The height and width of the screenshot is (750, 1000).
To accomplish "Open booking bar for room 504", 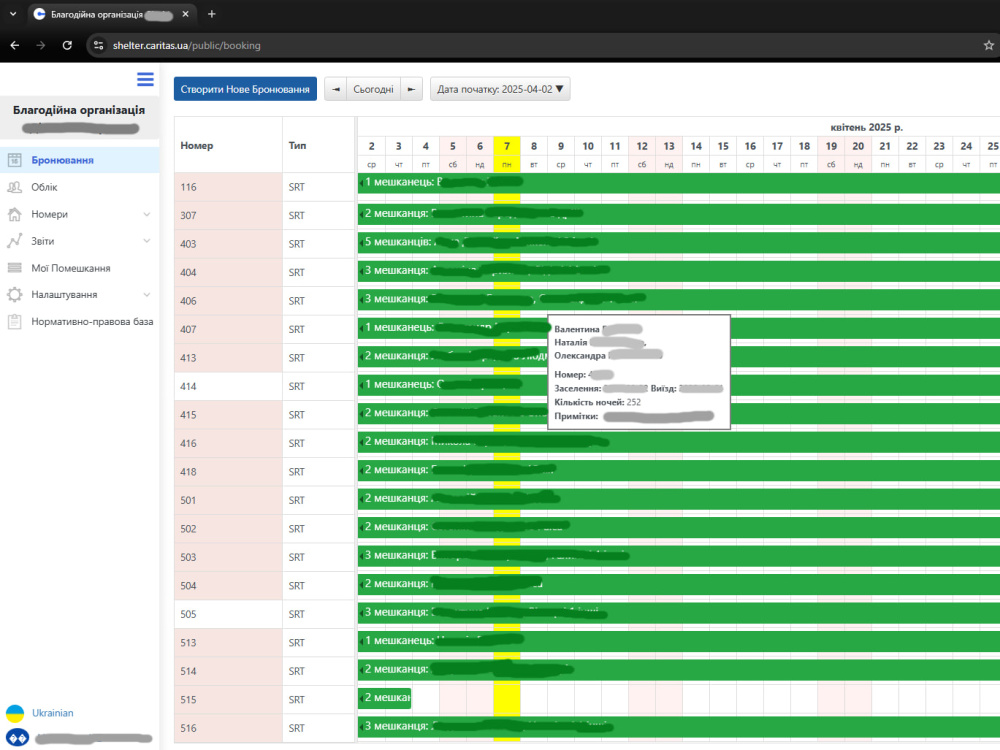I will point(679,584).
